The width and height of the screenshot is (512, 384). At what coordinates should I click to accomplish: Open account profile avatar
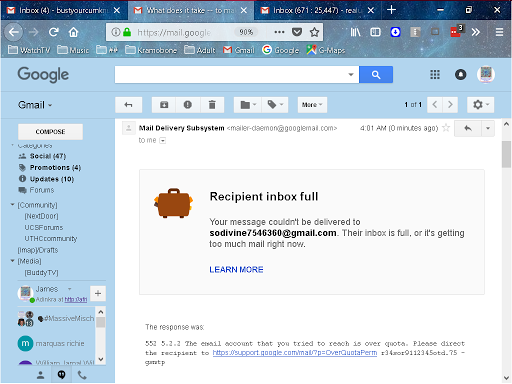coord(486,74)
